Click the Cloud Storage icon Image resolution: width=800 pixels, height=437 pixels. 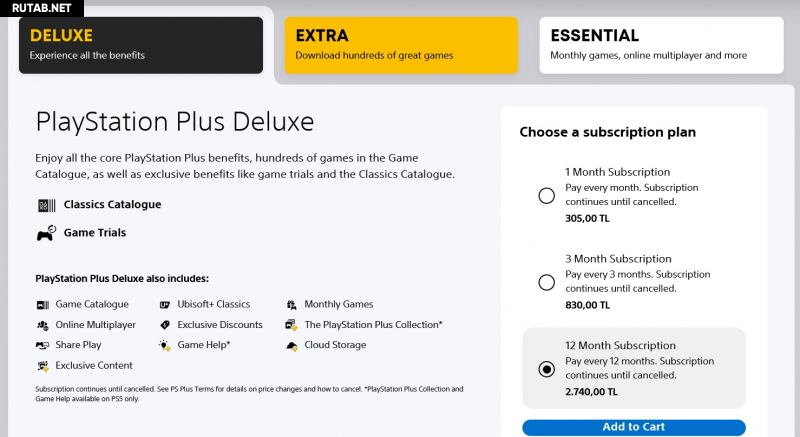coord(291,345)
